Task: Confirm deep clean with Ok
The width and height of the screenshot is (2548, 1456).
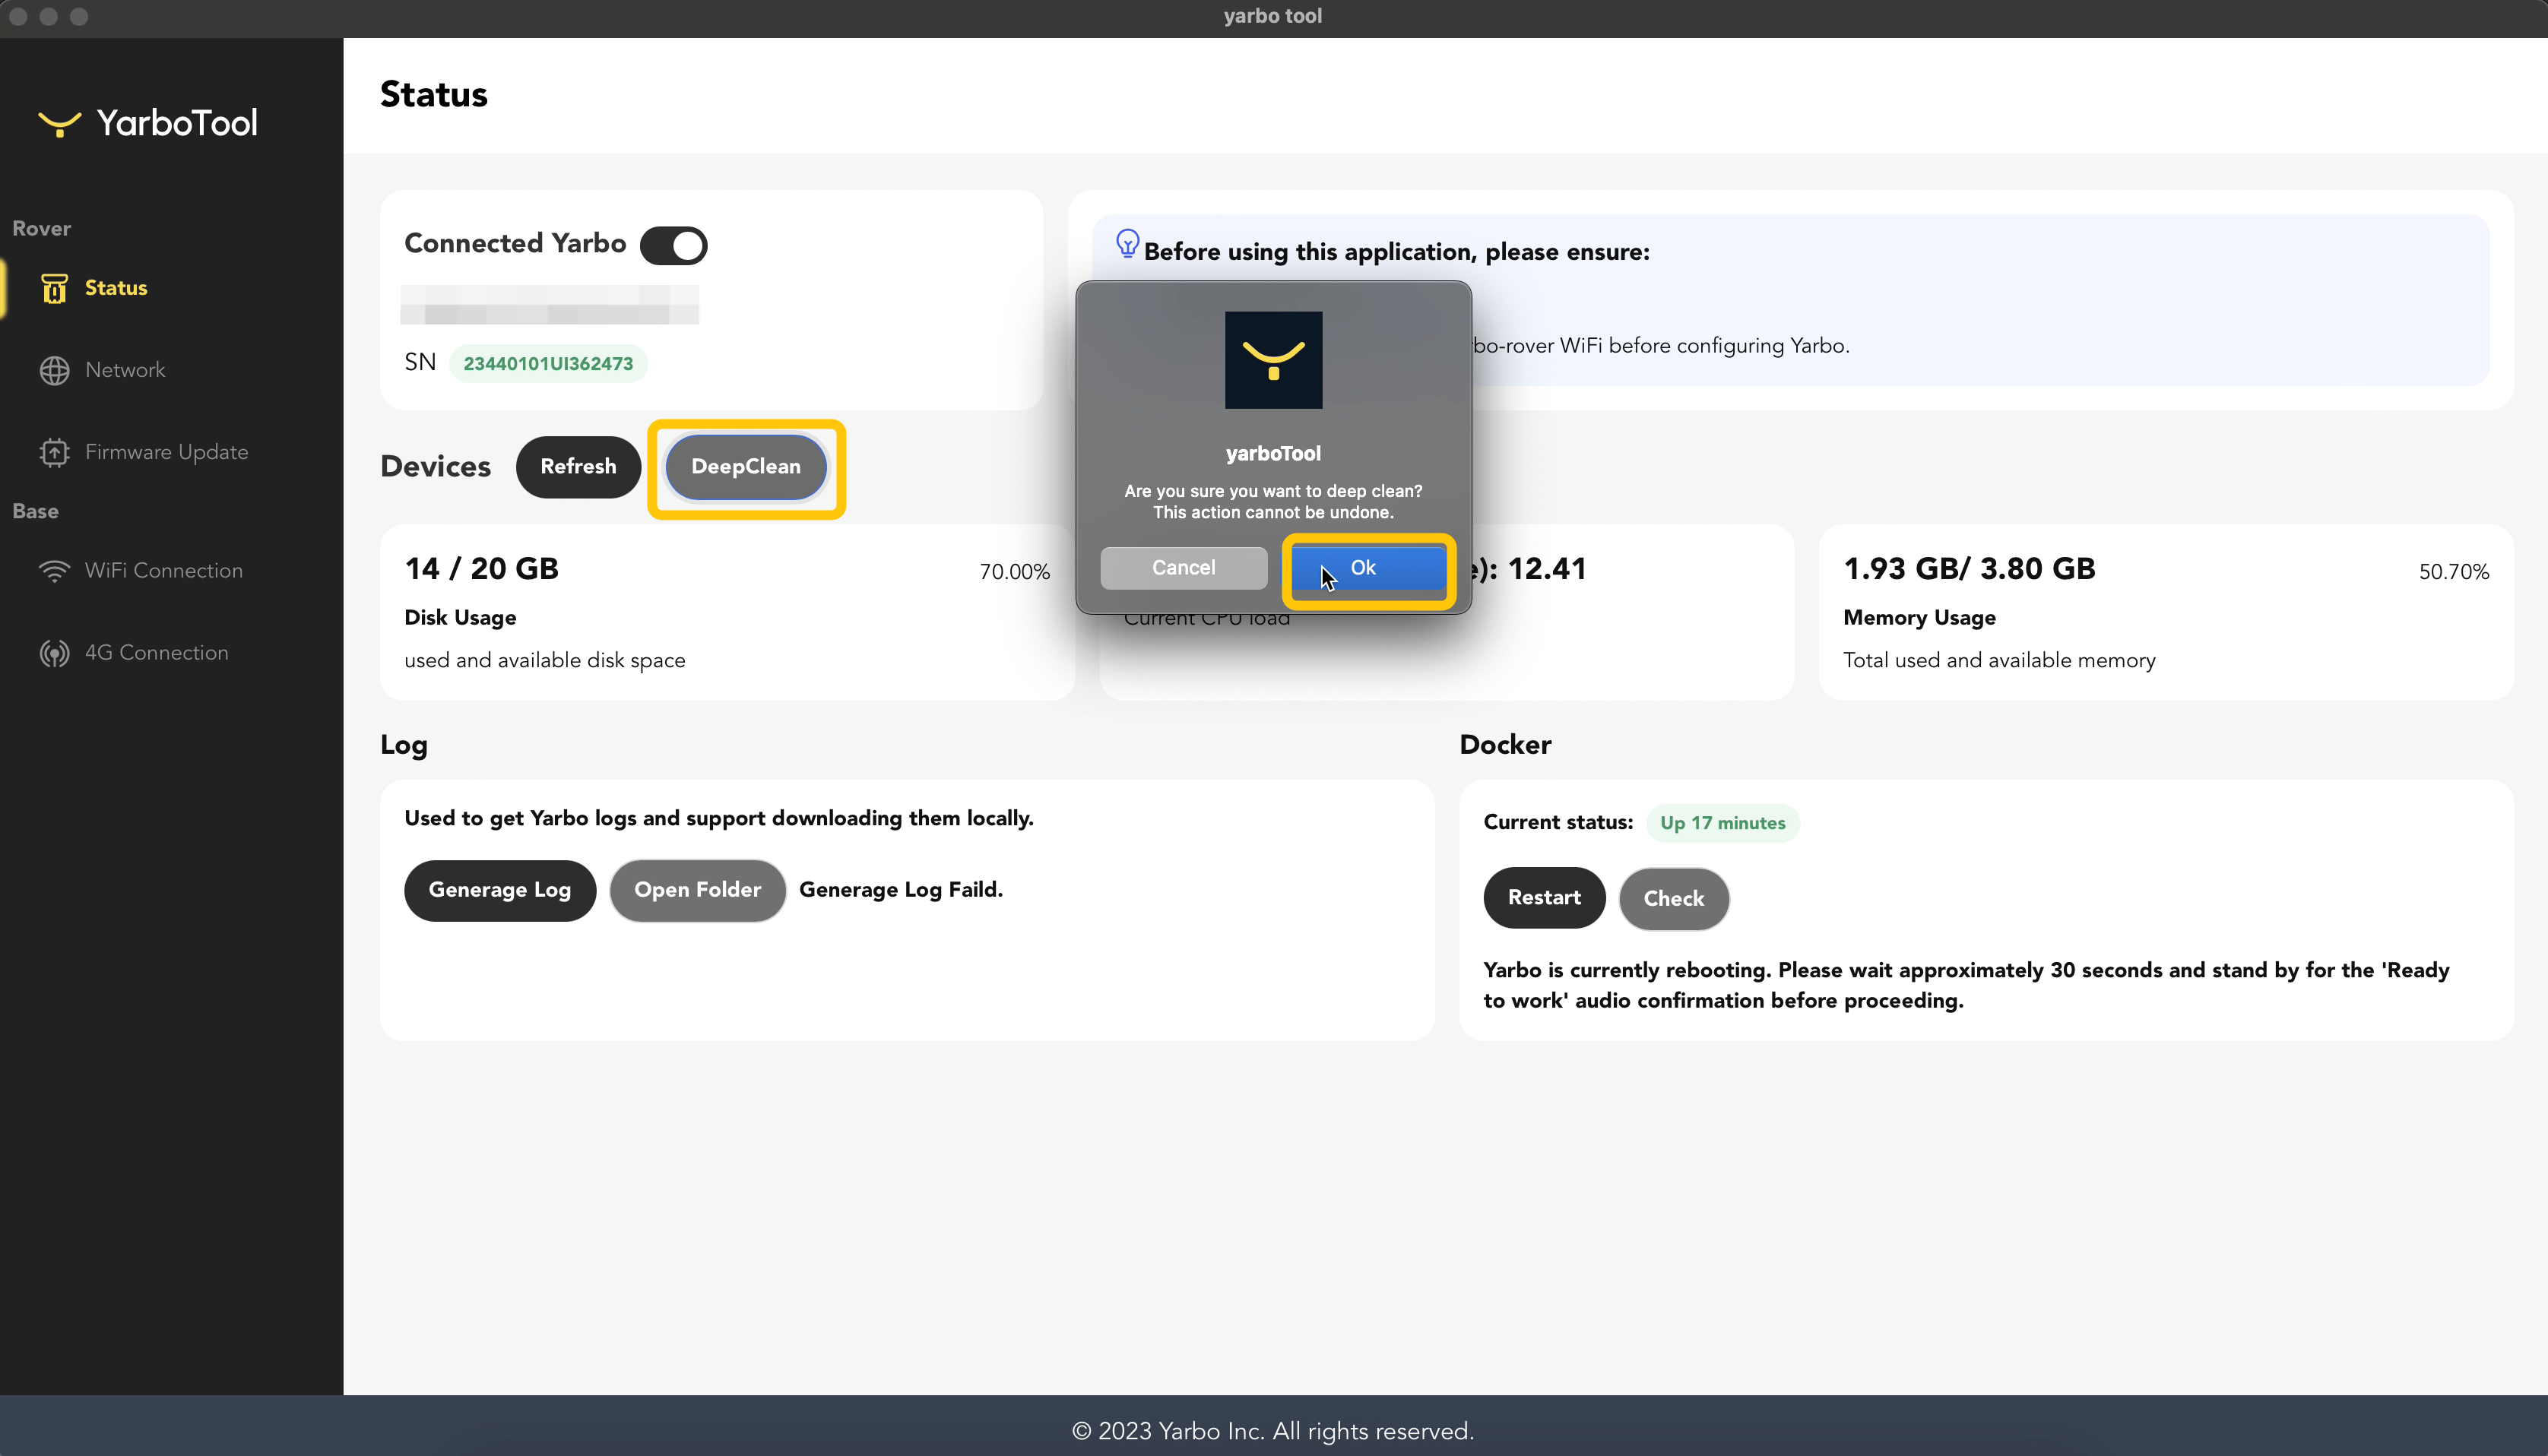Action: tap(1367, 568)
